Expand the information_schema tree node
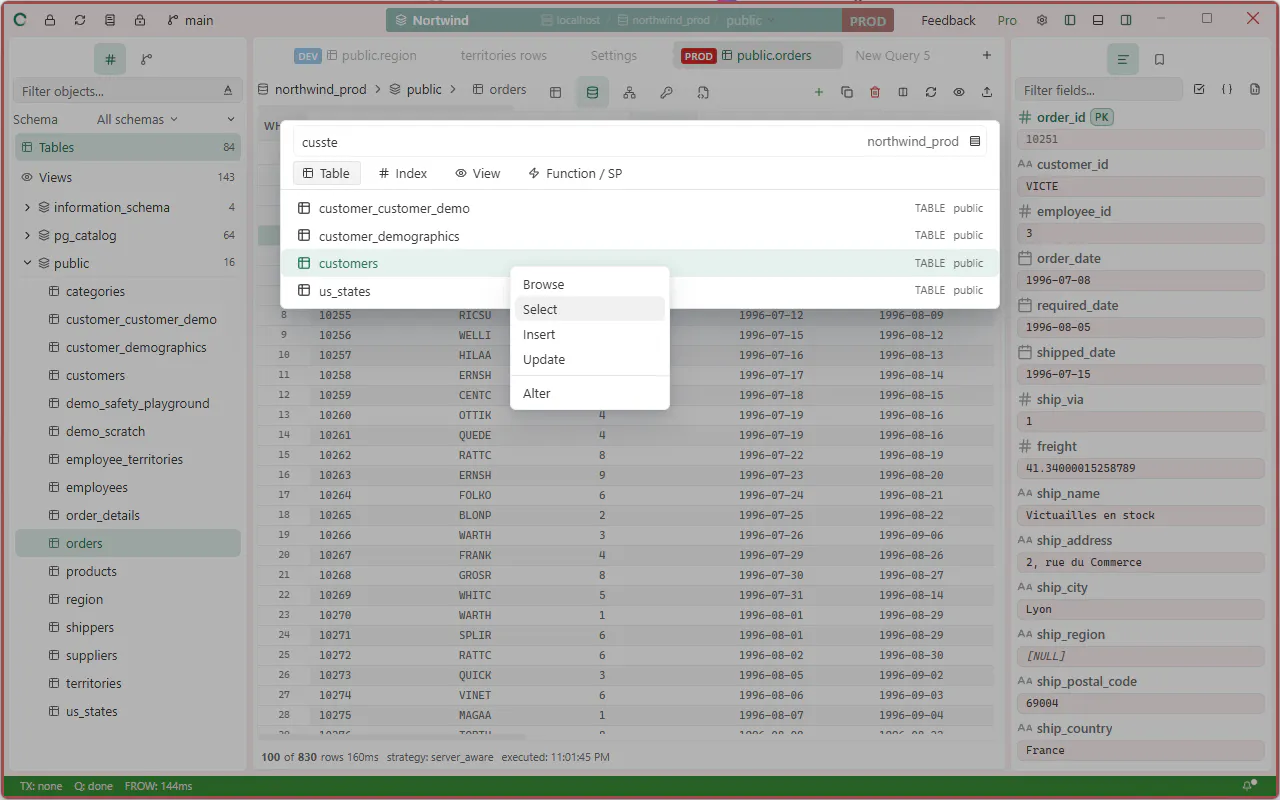 click(27, 207)
